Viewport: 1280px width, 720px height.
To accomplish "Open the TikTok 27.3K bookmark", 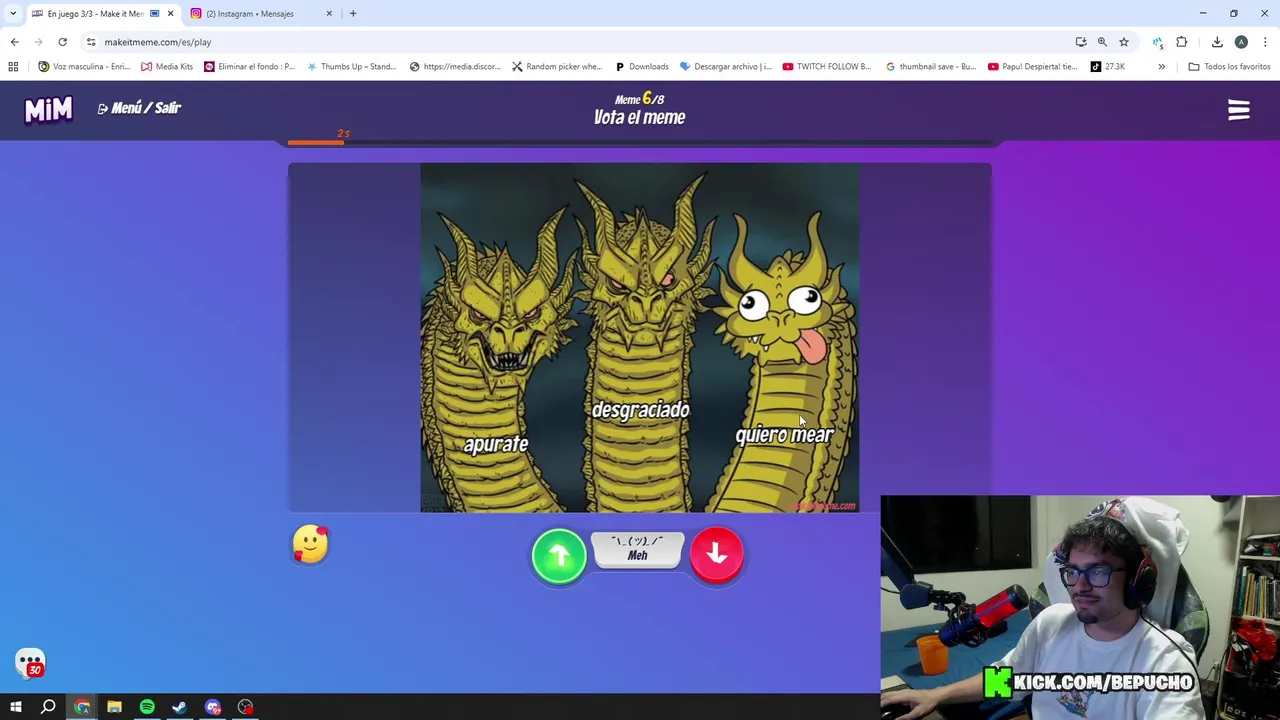I will (1108, 67).
